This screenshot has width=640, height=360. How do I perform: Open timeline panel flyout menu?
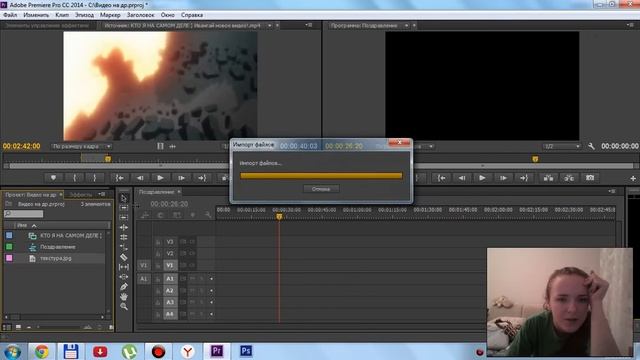point(611,191)
